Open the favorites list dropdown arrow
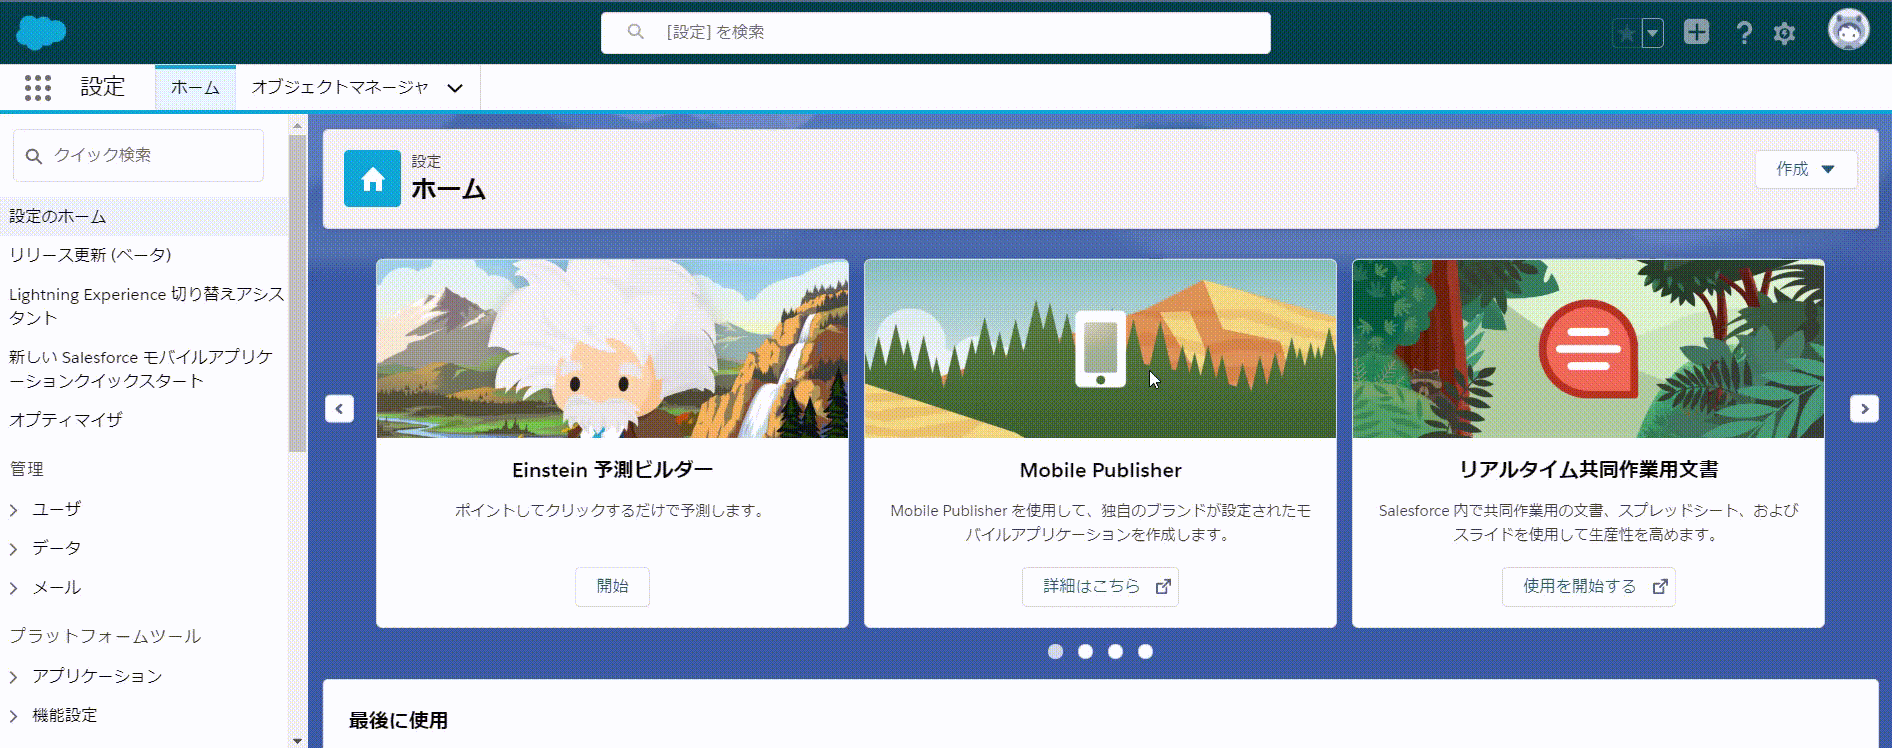The height and width of the screenshot is (748, 1892). [1653, 33]
